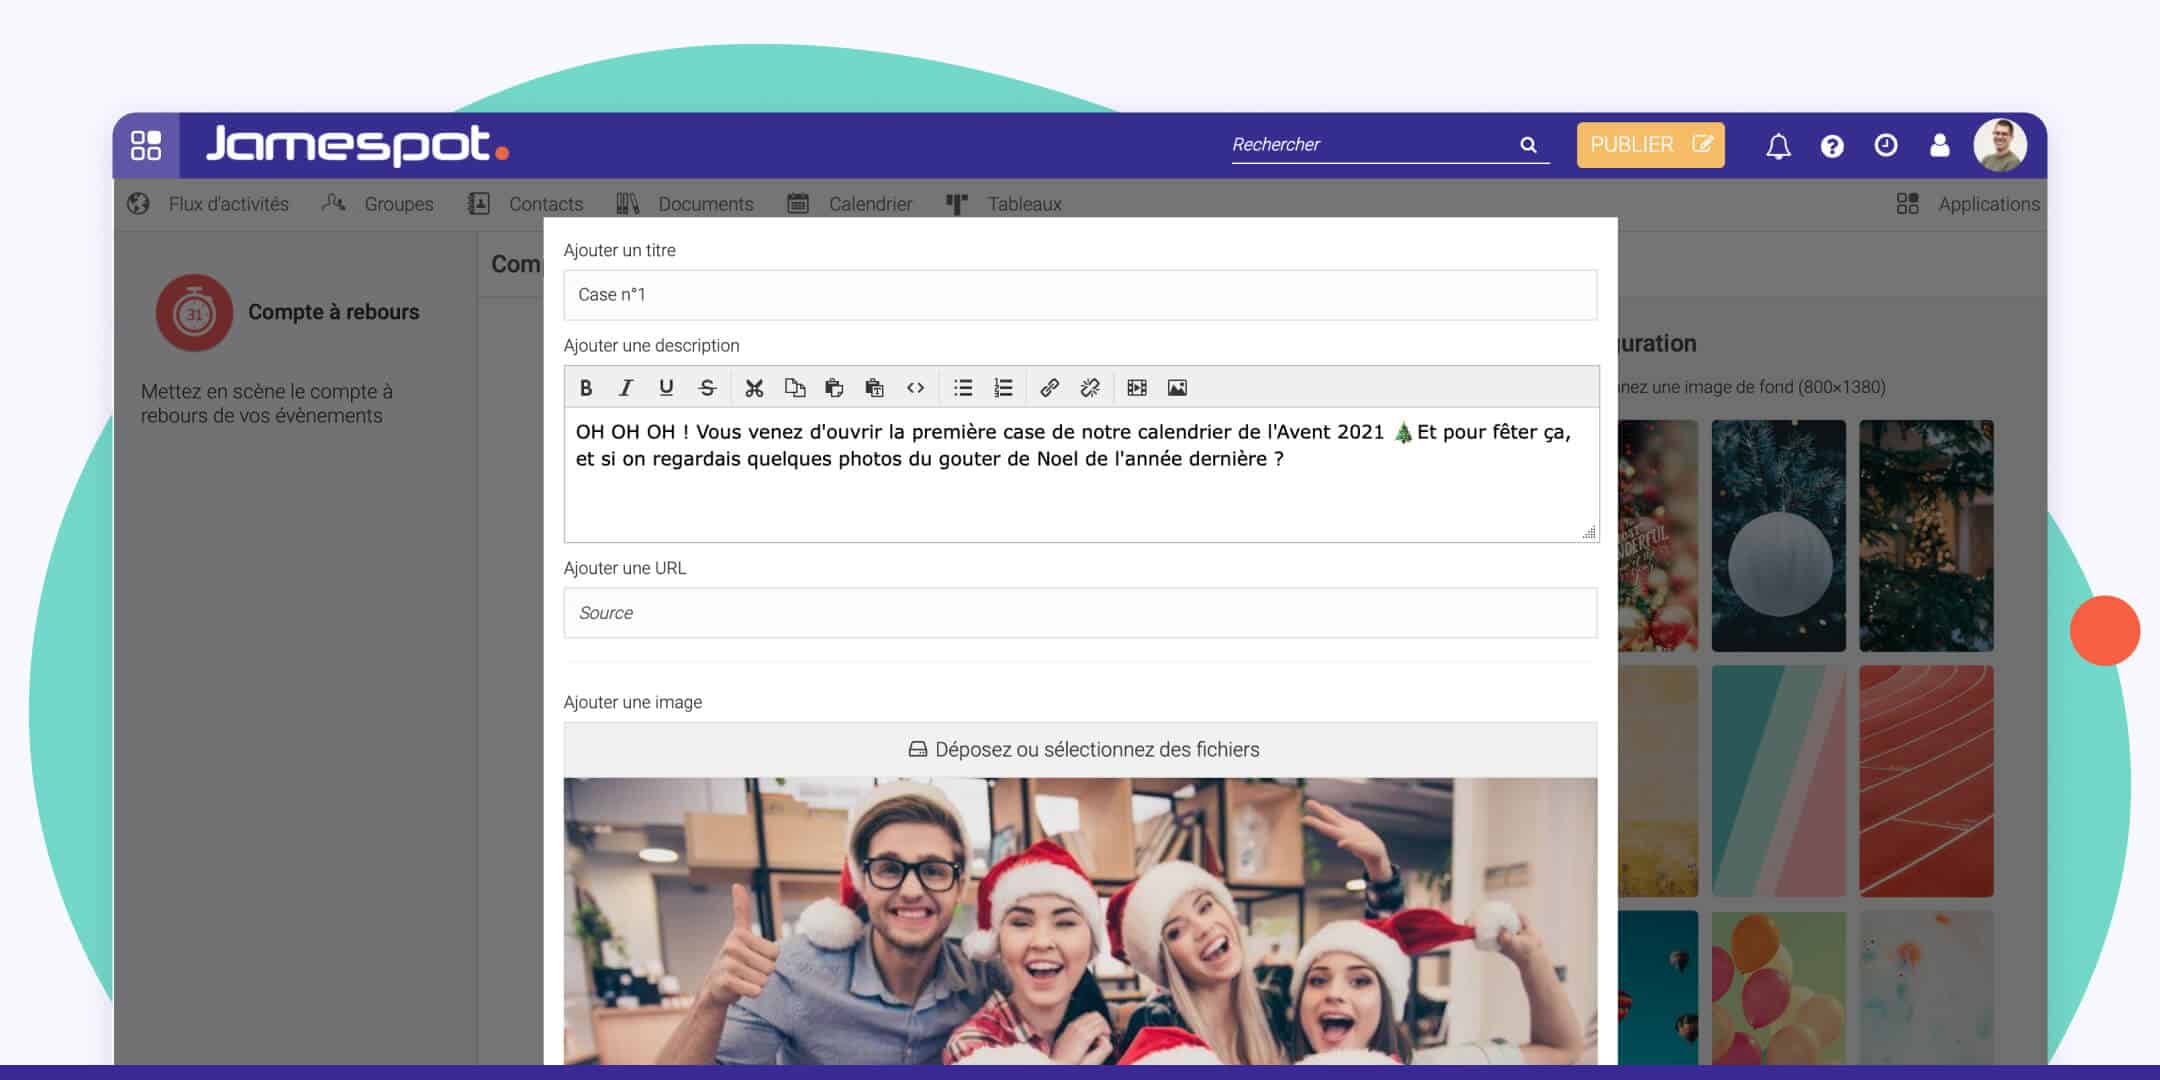Click the Source URL input field
This screenshot has height=1080, width=2160.
[1080, 613]
